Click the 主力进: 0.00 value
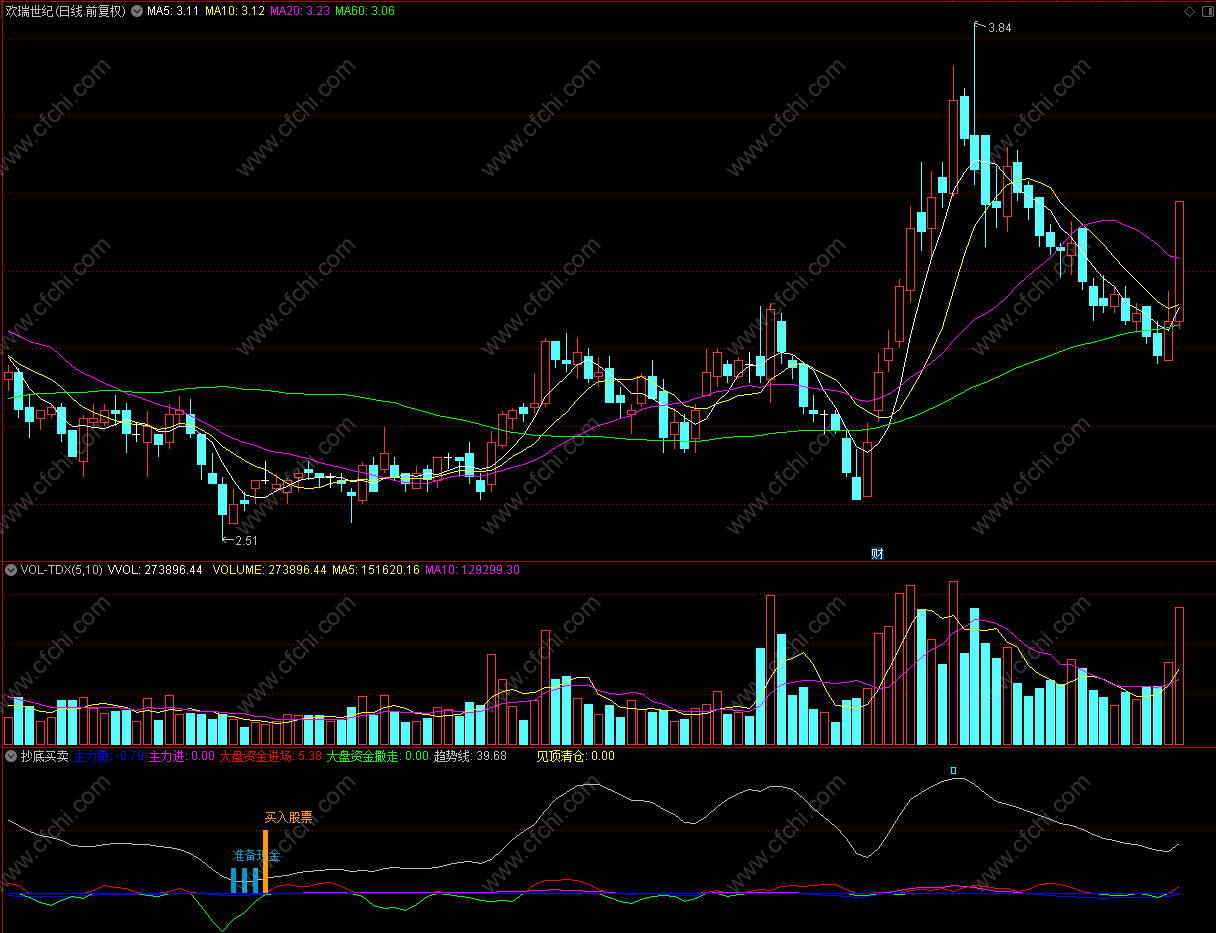Image resolution: width=1216 pixels, height=933 pixels. pos(182,756)
